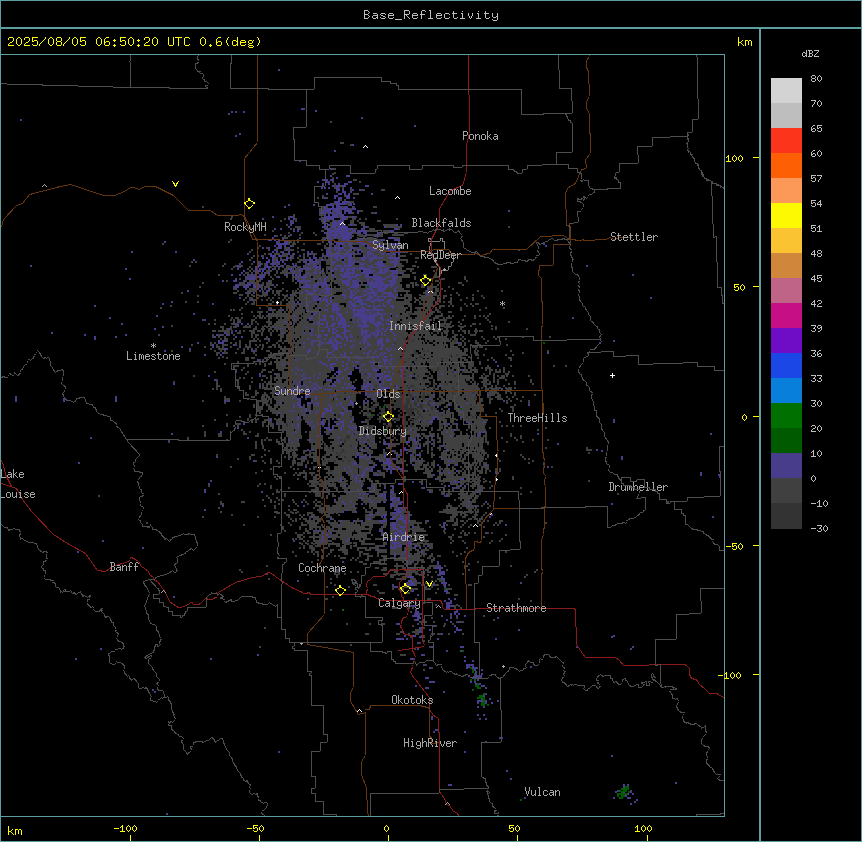Select the ThreeHills label
This screenshot has width=862, height=842.
[x=537, y=418]
